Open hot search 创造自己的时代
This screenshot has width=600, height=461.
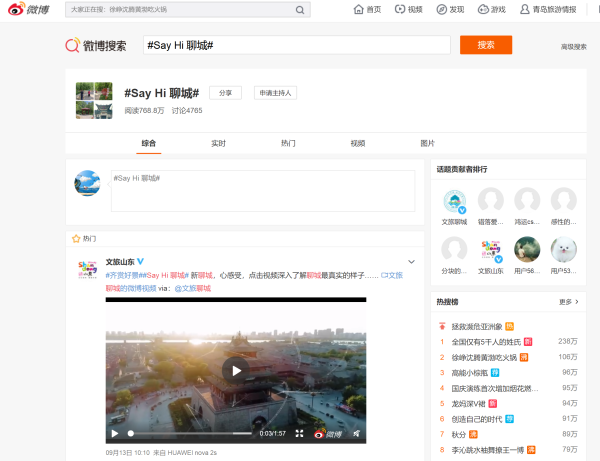pos(477,420)
